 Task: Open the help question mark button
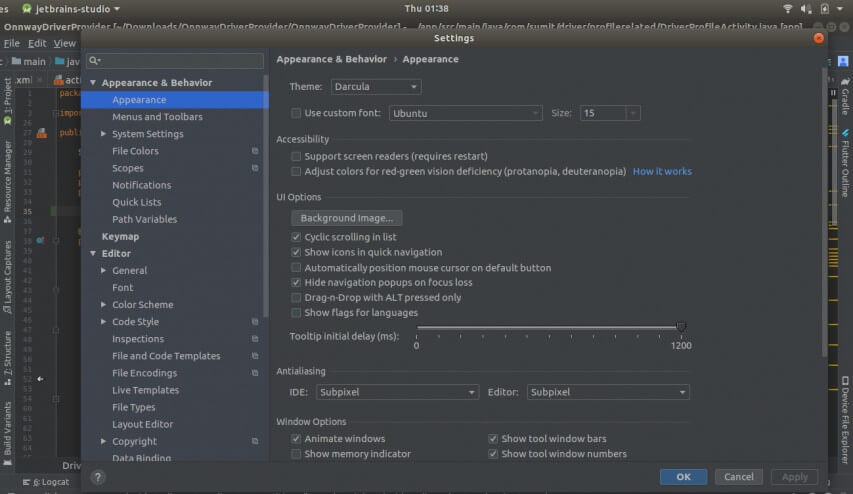pos(98,477)
